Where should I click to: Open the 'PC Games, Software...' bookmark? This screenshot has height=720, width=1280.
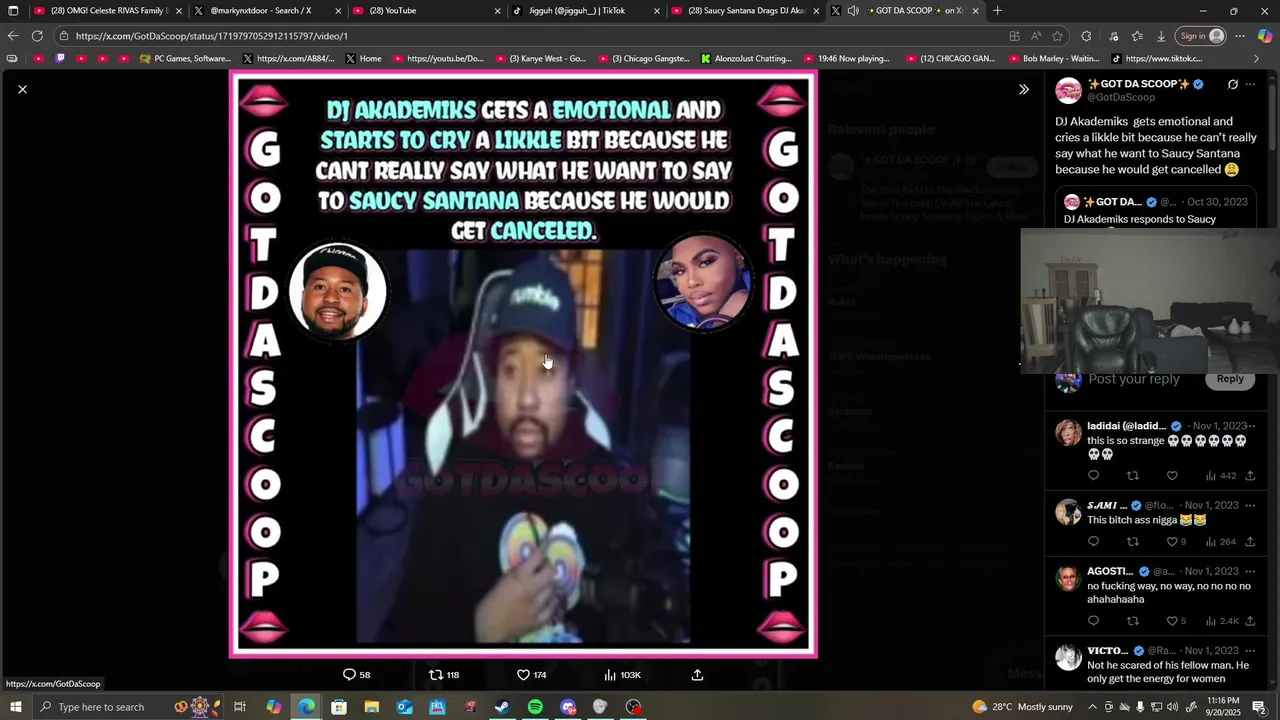point(186,59)
